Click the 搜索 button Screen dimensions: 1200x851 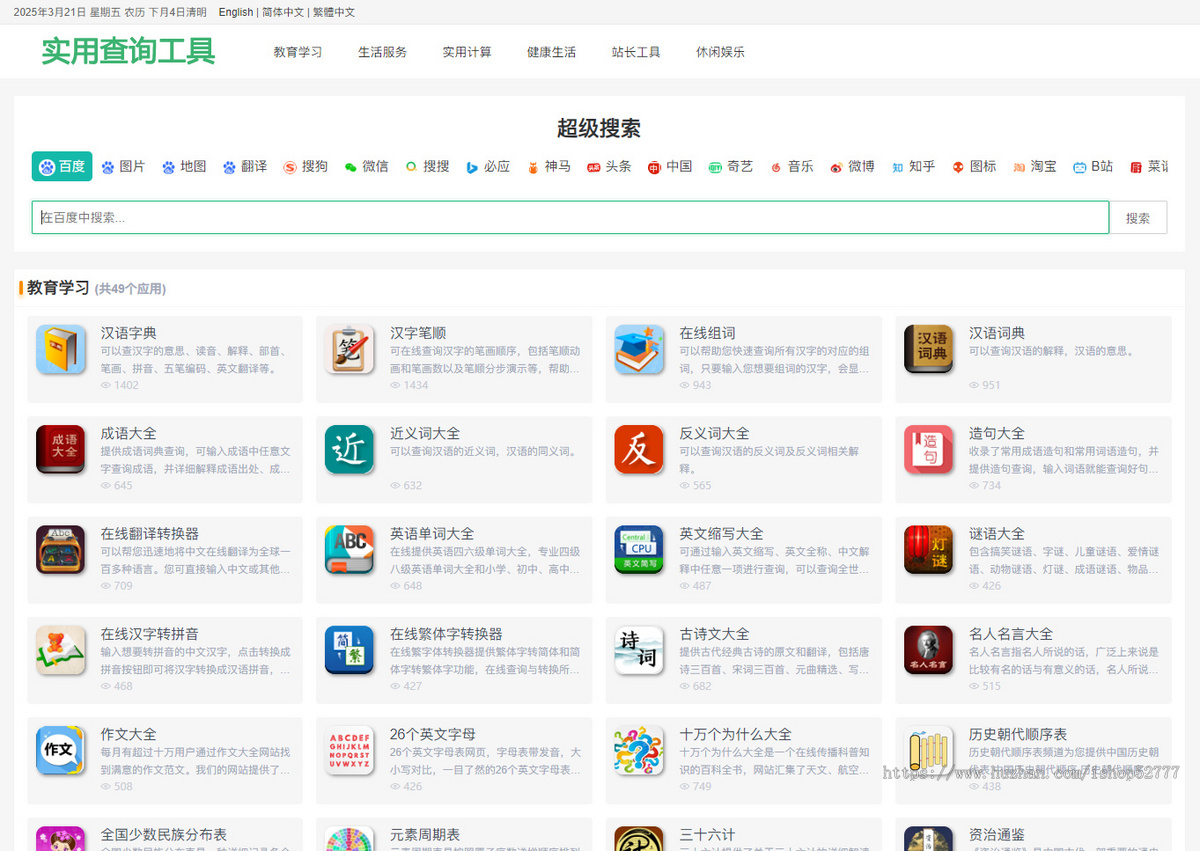(x=1138, y=218)
